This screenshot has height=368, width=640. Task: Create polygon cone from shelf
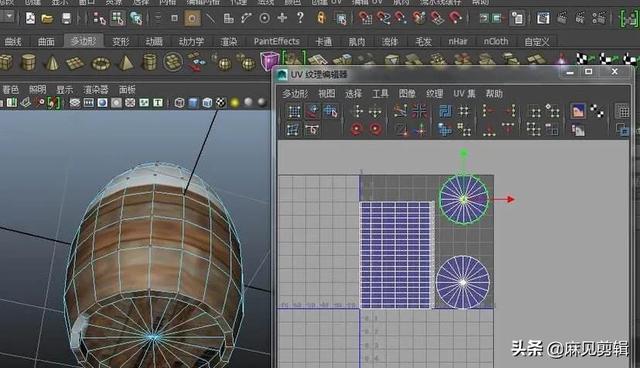(52, 63)
